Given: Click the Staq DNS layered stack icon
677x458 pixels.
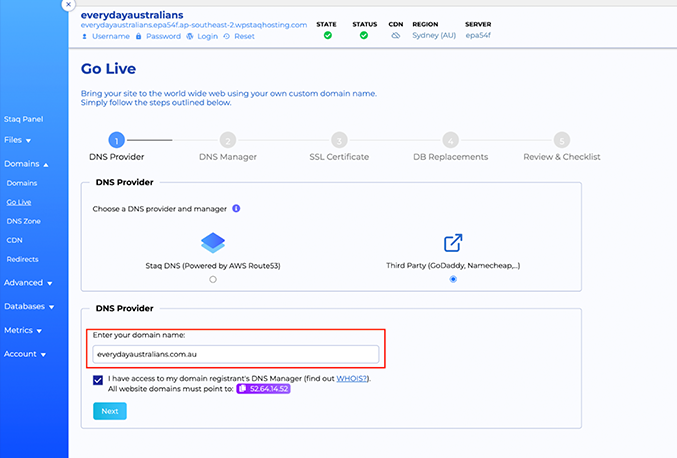Looking at the screenshot, I should tap(213, 243).
